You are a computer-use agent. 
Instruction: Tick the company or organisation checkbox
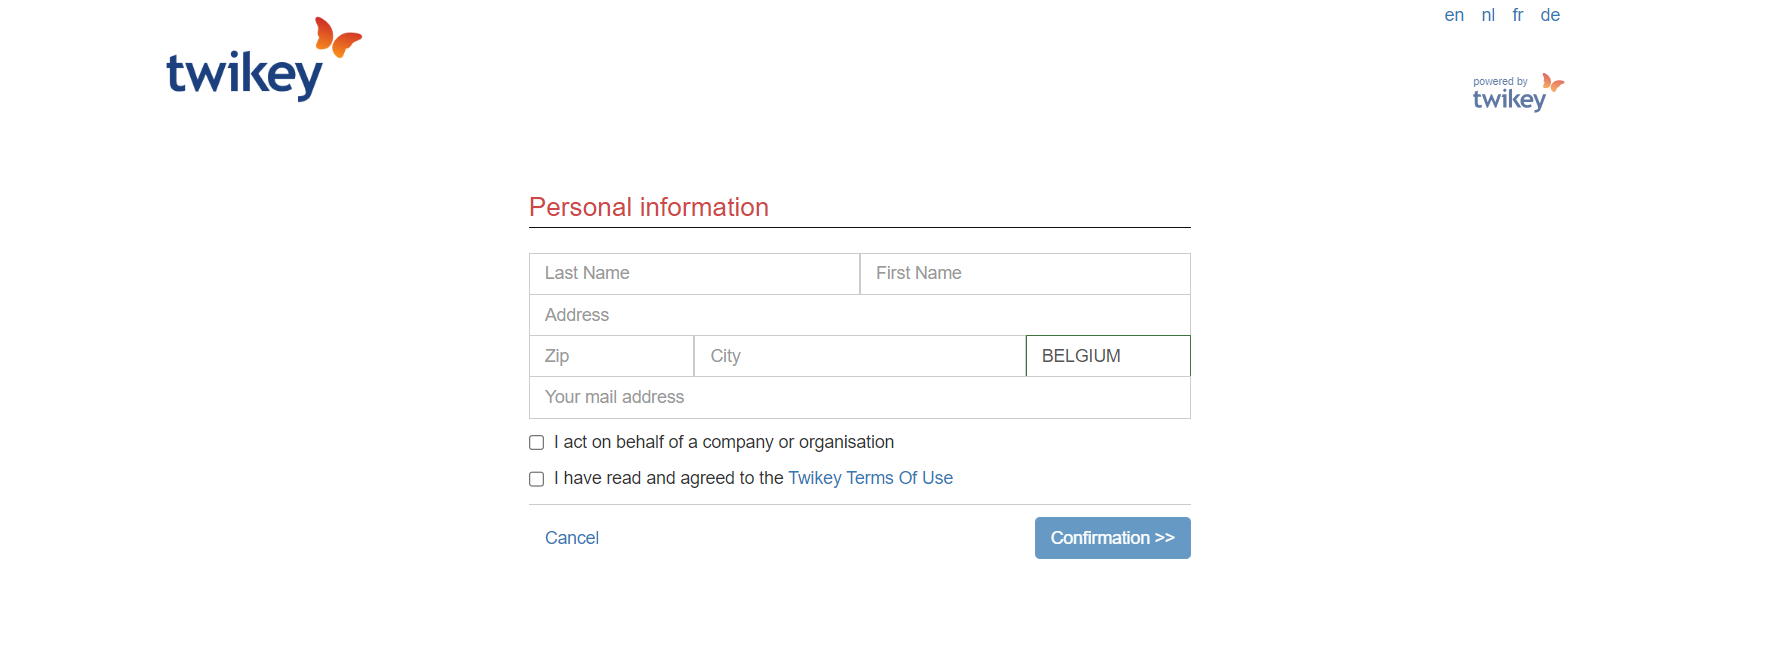pyautogui.click(x=537, y=443)
